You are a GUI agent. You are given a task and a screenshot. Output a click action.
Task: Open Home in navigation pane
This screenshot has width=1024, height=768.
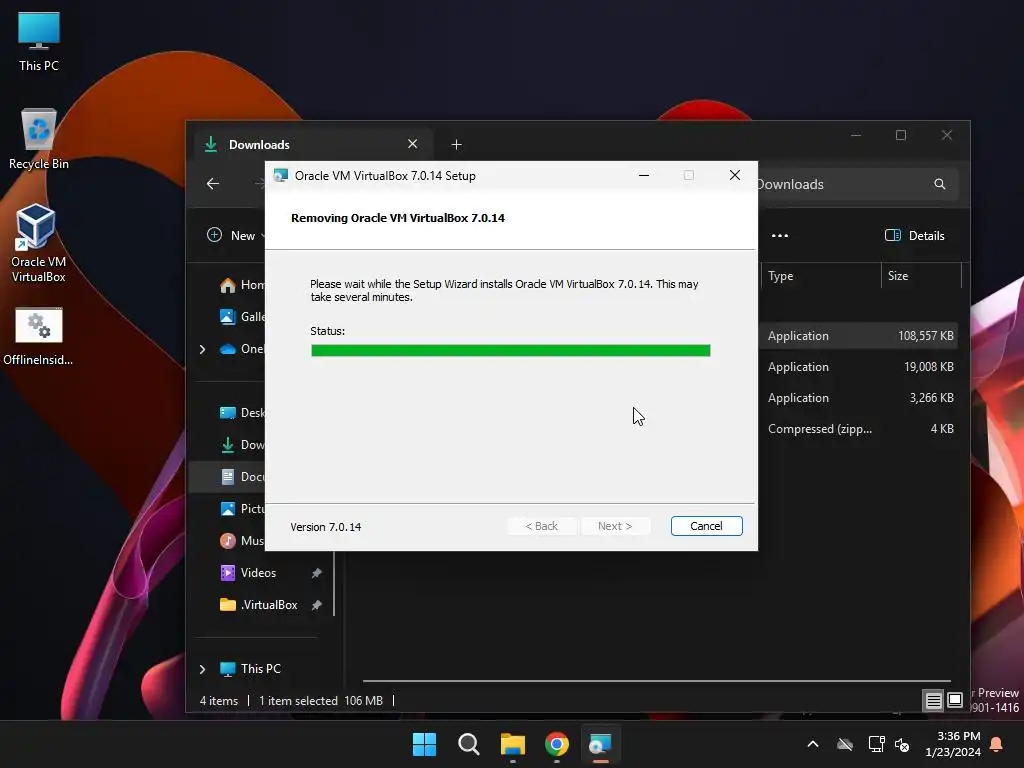coord(242,285)
